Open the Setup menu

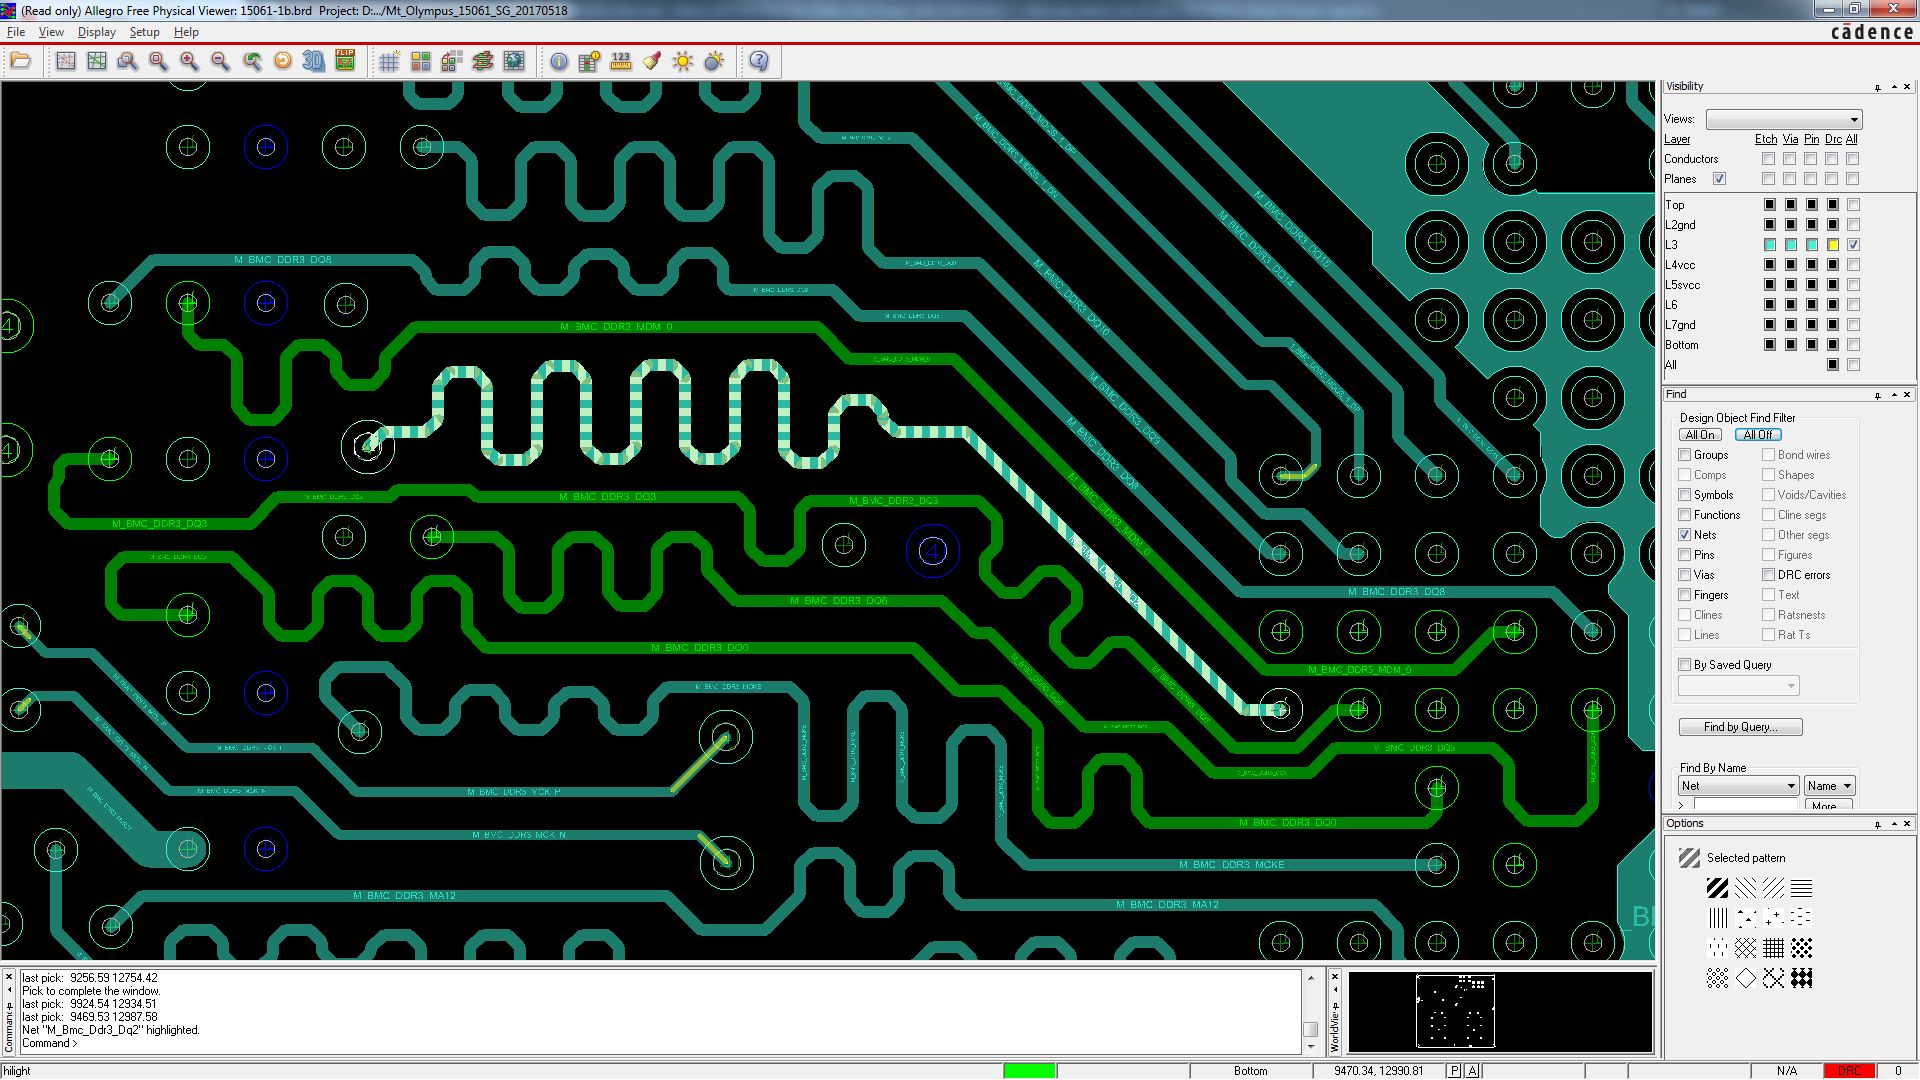144,32
